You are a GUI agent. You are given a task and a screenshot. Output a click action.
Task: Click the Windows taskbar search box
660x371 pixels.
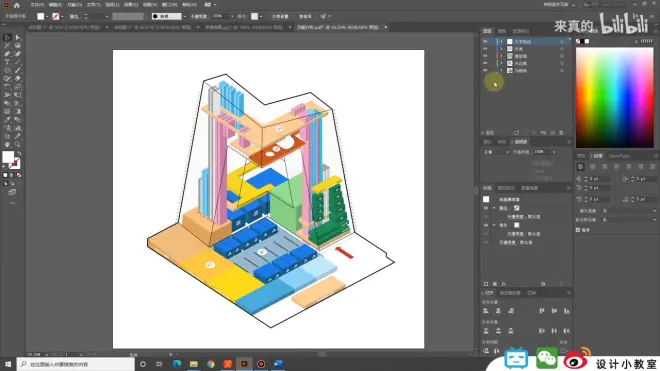tap(76, 364)
